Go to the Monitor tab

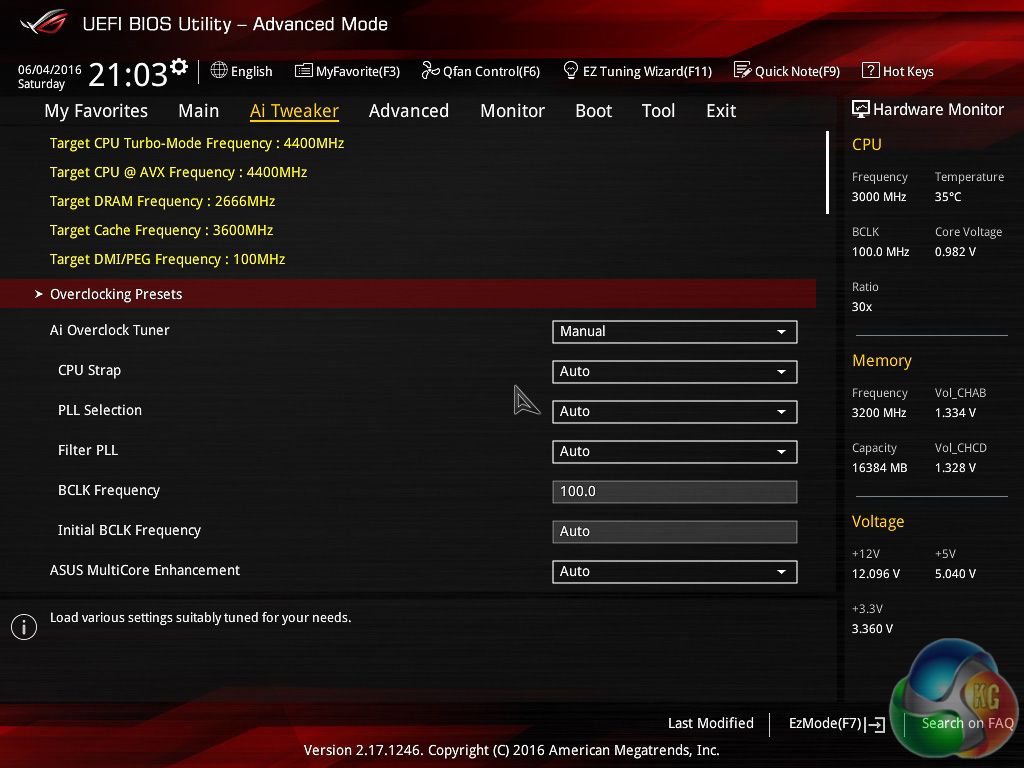click(513, 111)
